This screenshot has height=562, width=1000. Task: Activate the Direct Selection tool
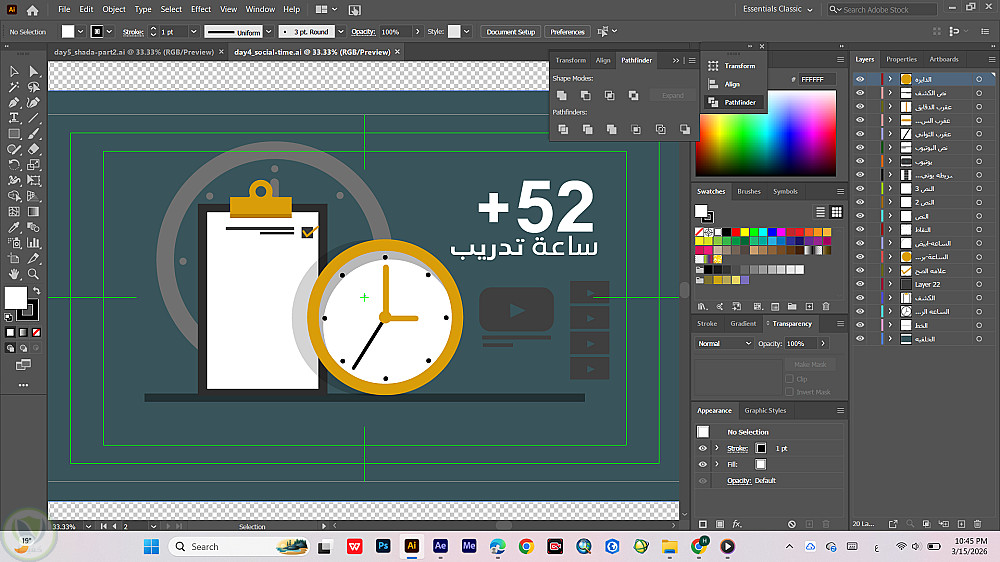[34, 71]
